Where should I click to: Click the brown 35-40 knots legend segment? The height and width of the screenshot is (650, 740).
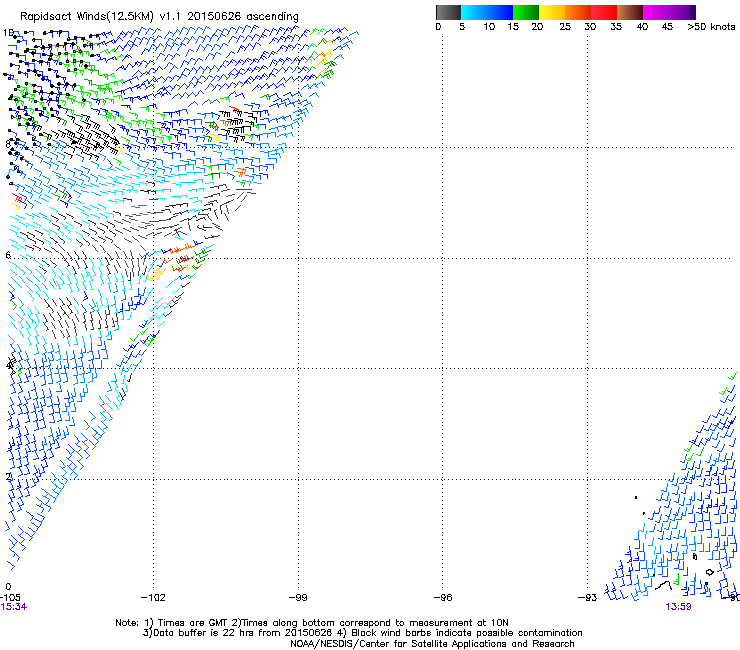(630, 12)
